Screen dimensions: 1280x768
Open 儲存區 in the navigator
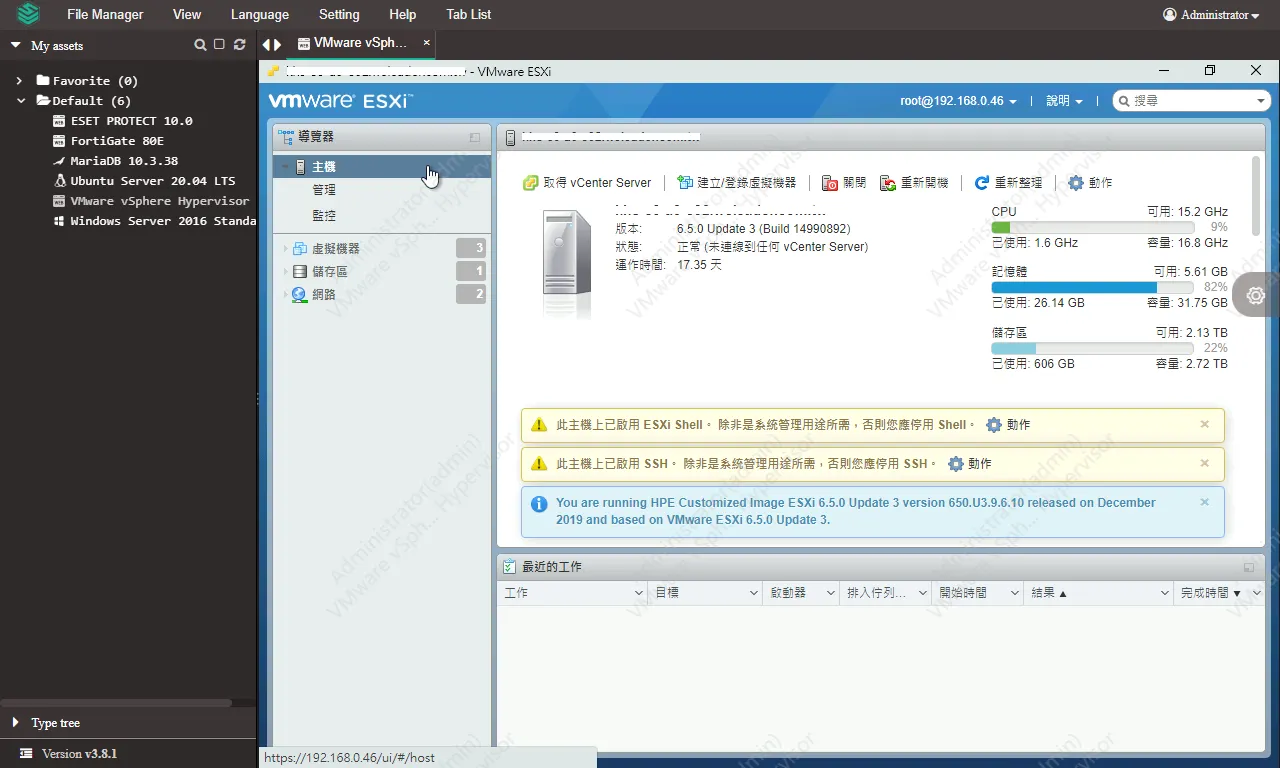(x=330, y=271)
